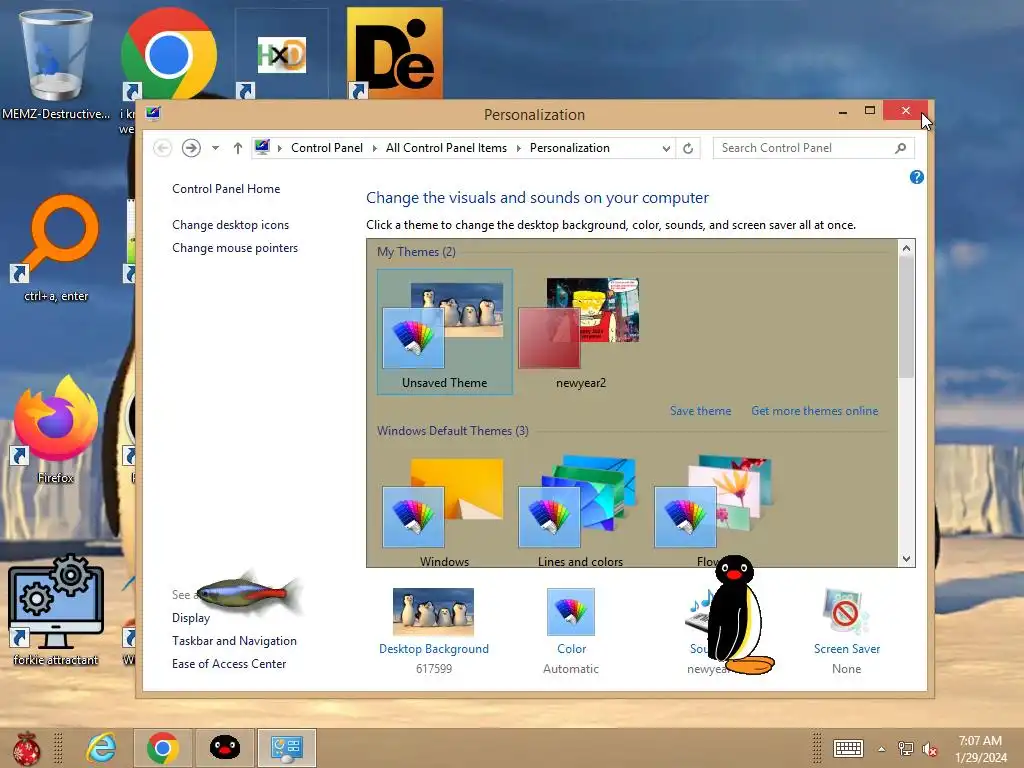
Task: Expand the address bar history dropdown
Action: click(666, 148)
